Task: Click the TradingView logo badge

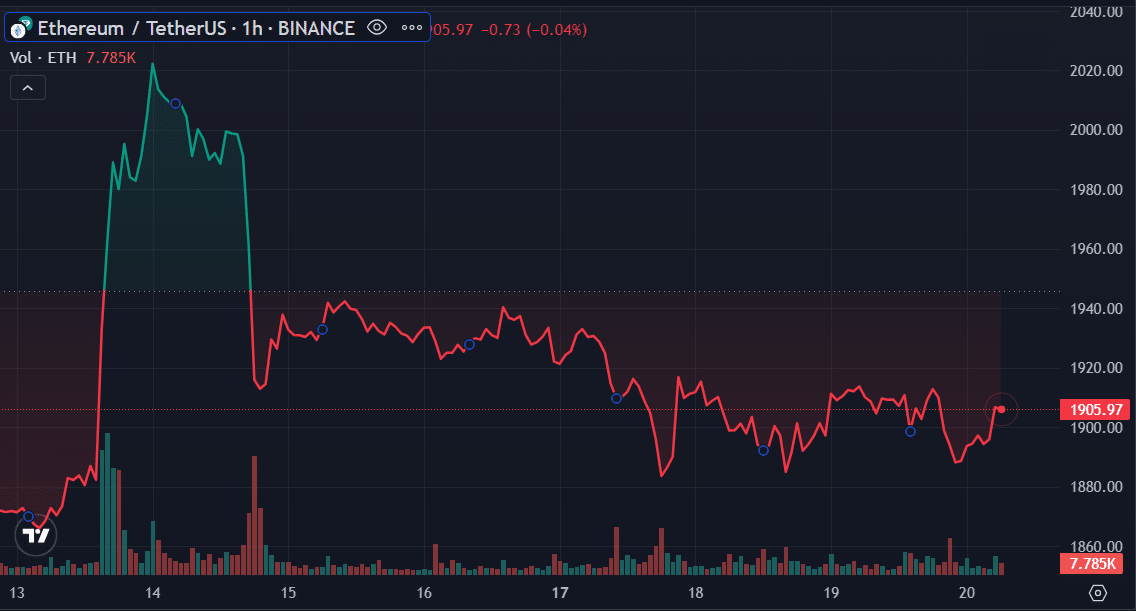Action: pyautogui.click(x=36, y=535)
